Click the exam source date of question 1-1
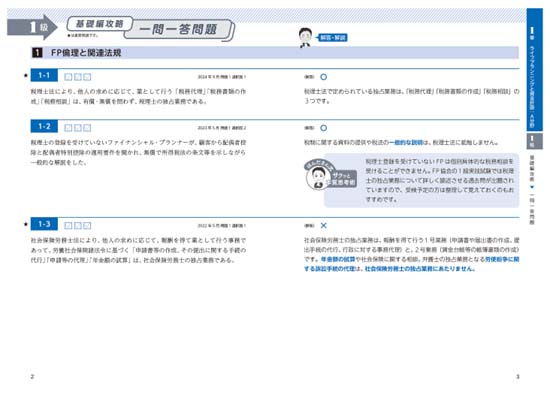The width and height of the screenshot is (550, 395). 222,77
